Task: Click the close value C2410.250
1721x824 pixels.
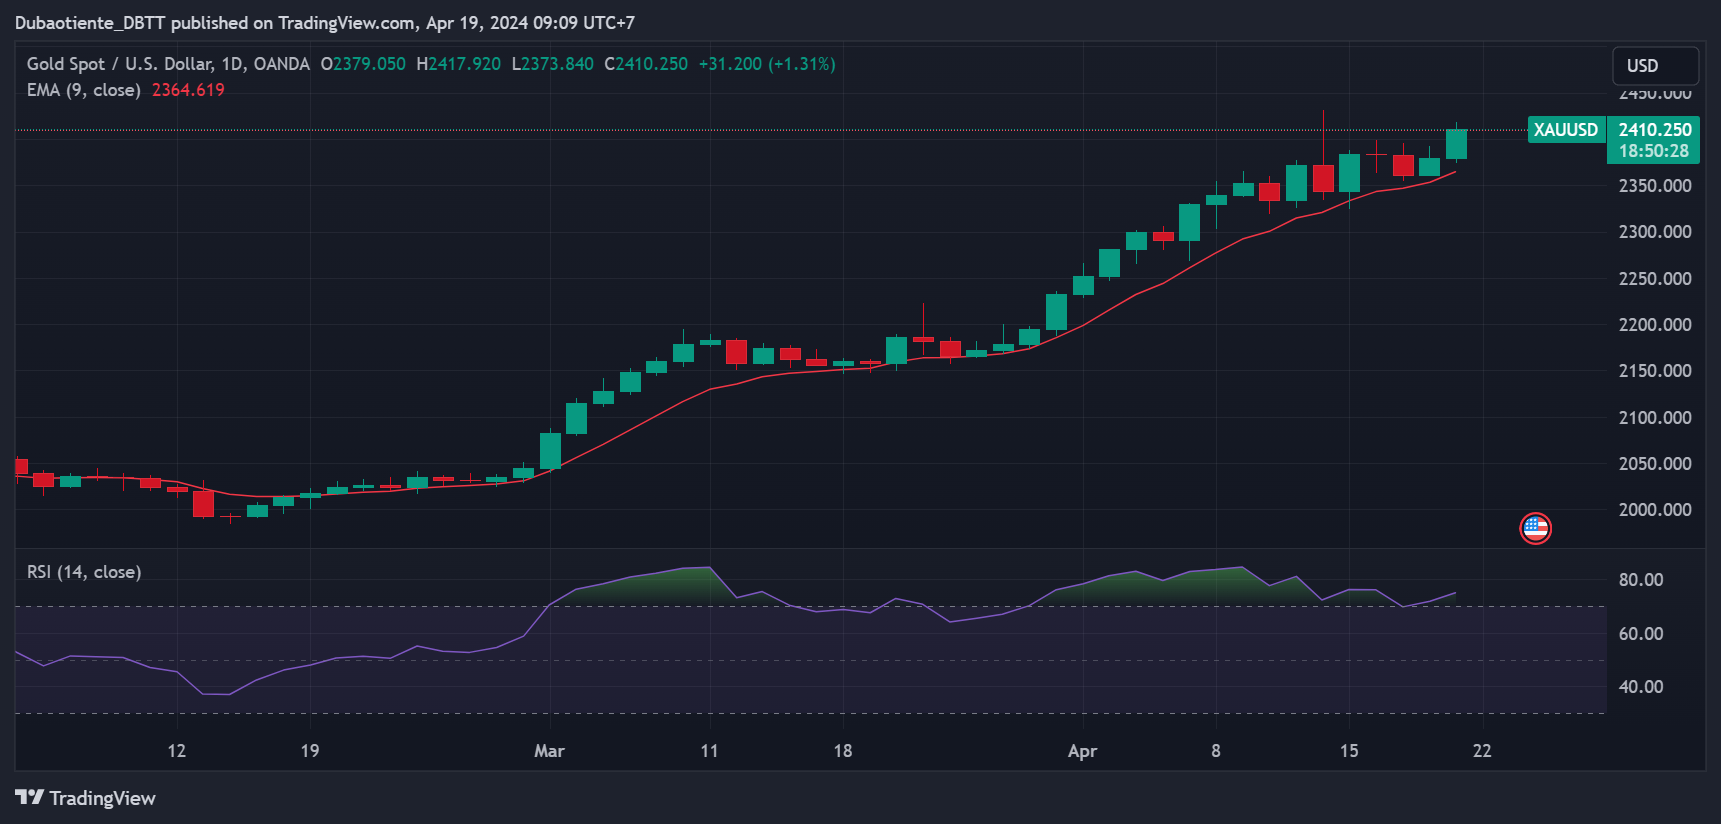Action: tap(646, 64)
